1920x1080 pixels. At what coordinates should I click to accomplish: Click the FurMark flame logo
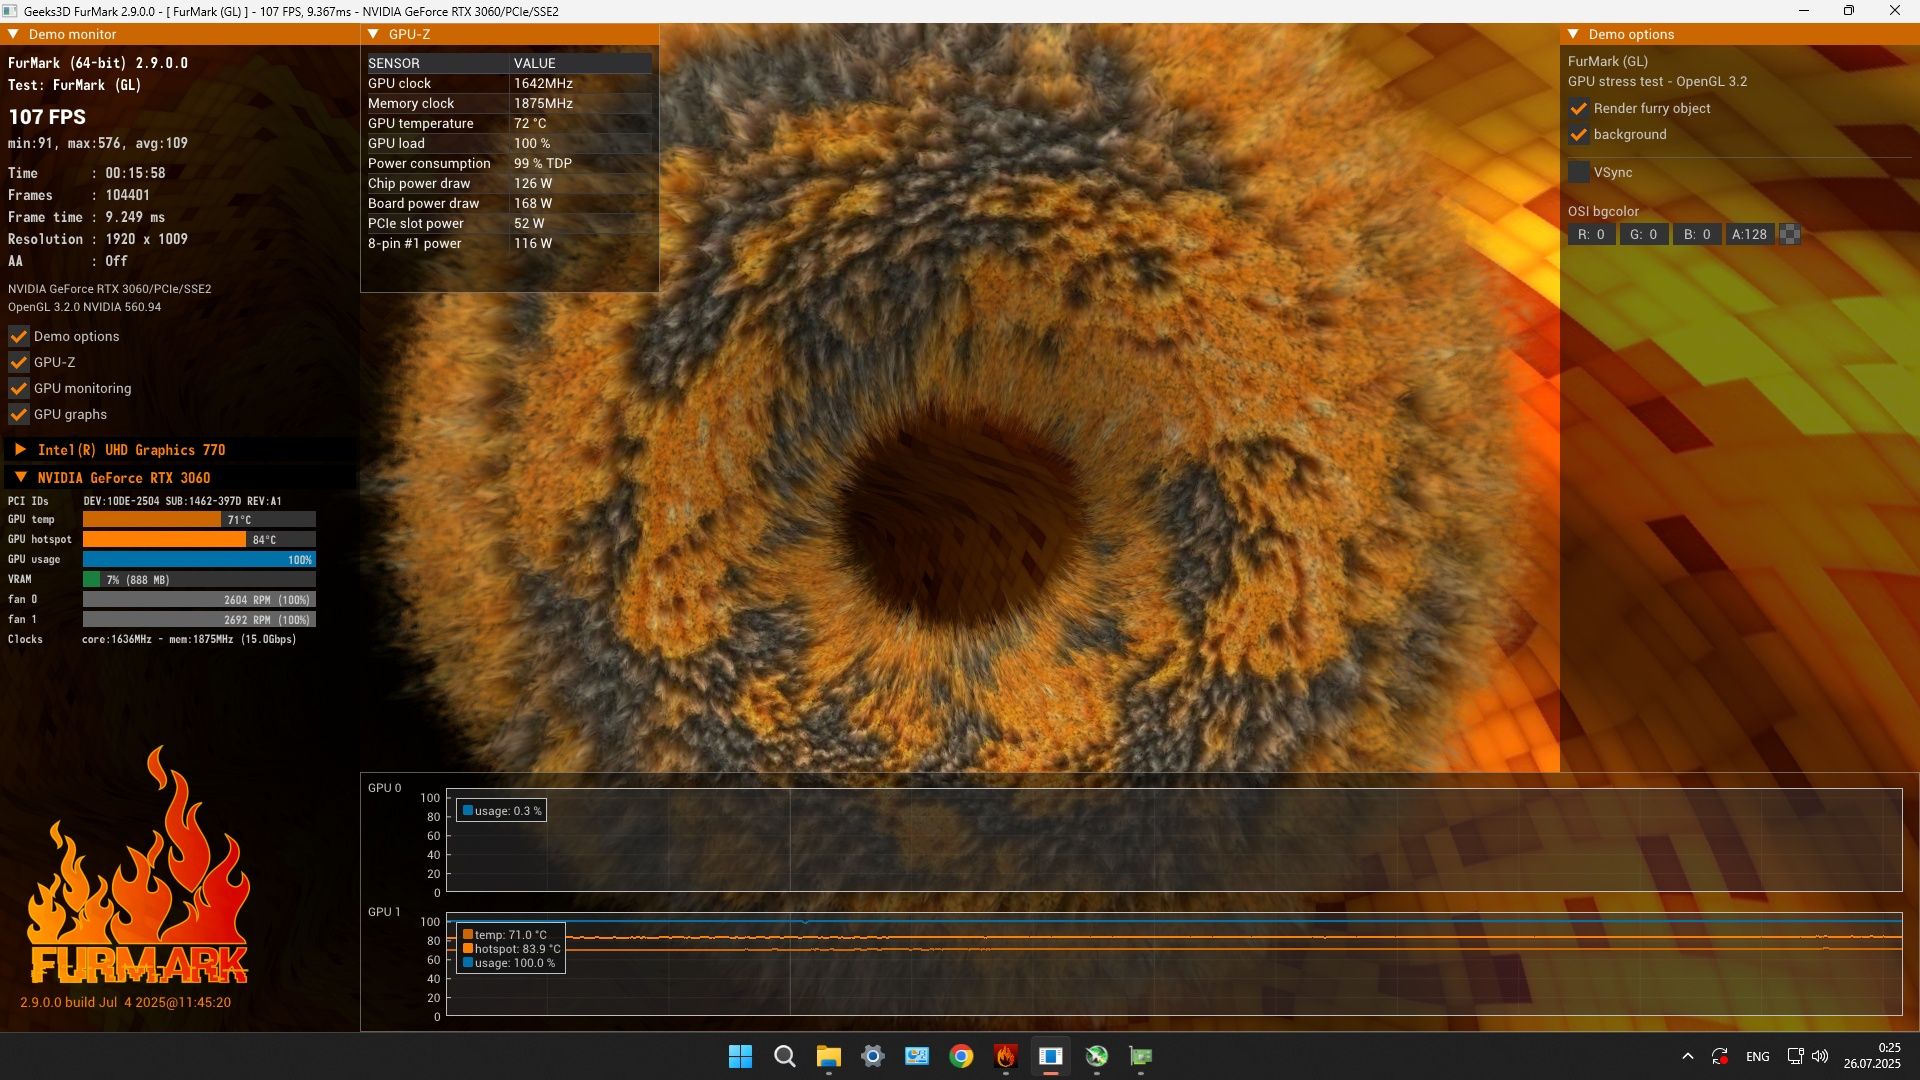(138, 867)
